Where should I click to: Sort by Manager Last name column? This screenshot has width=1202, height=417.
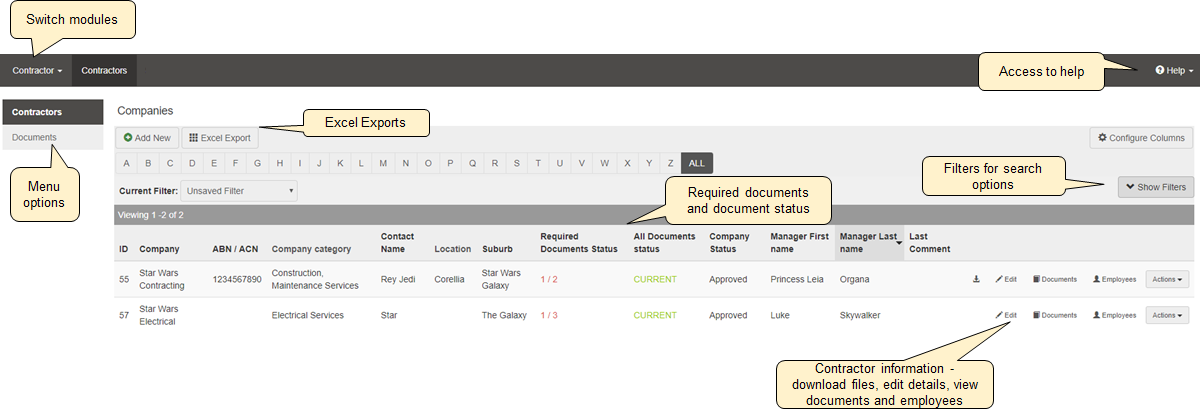(867, 242)
